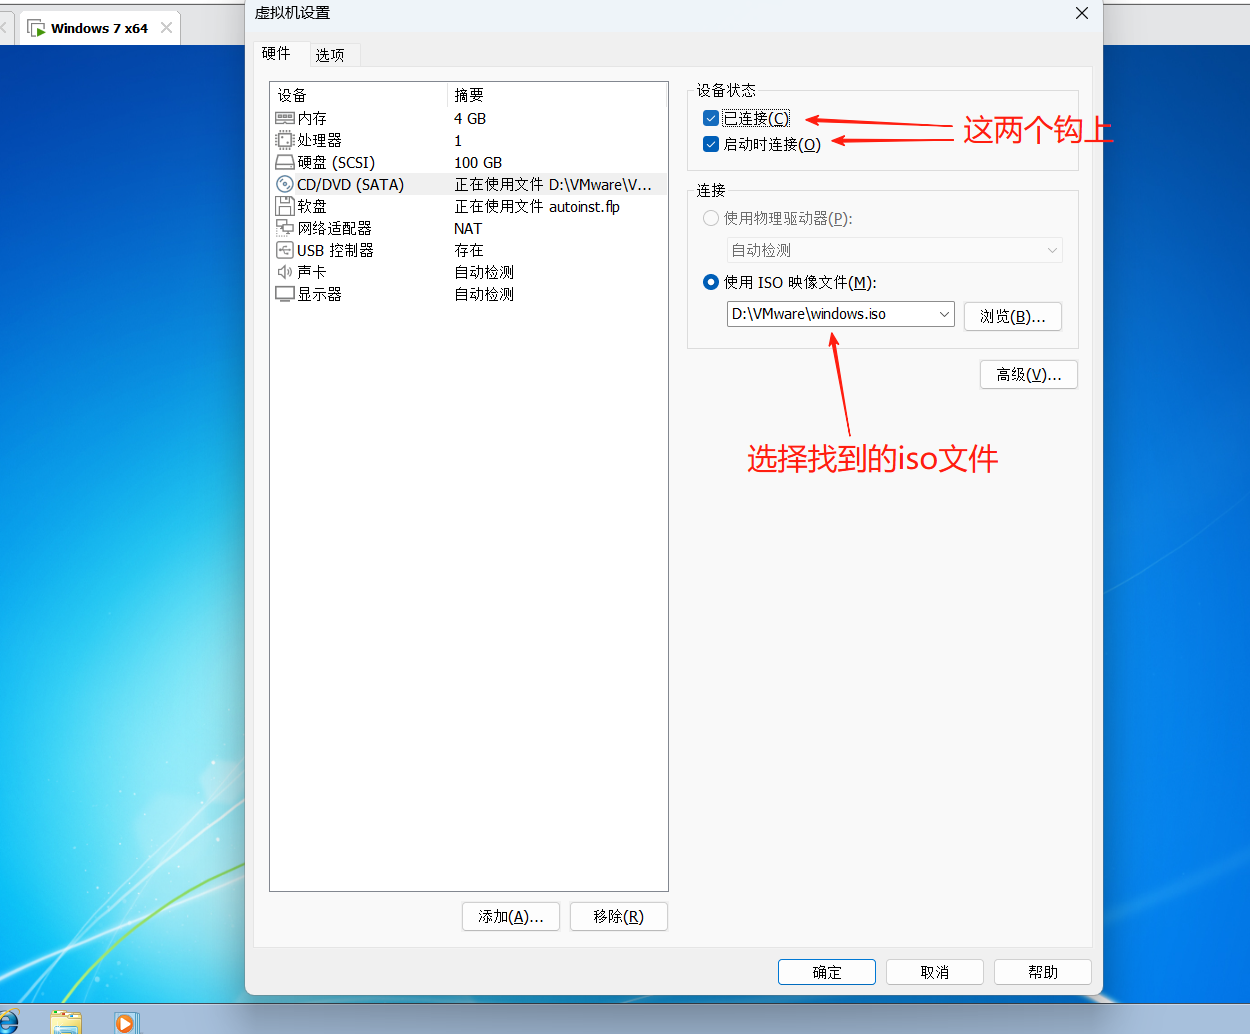1250x1034 pixels.
Task: Confirm with the 确定 button
Action: (x=827, y=972)
